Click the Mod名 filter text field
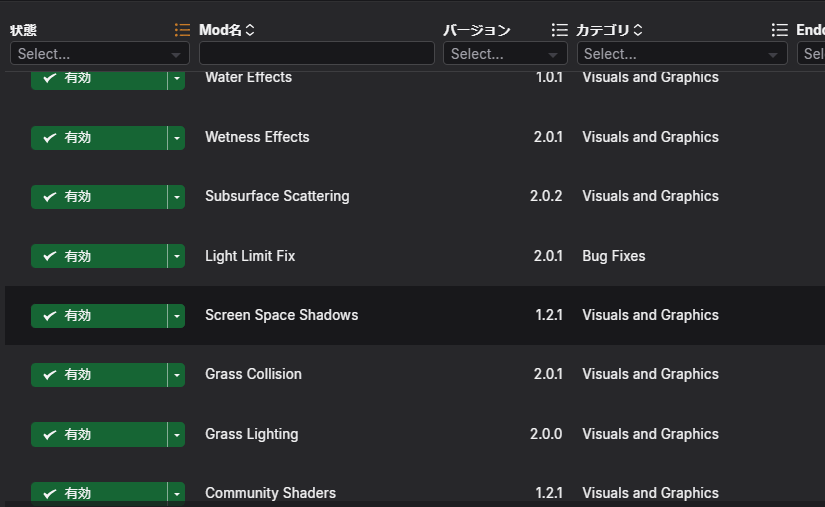 click(x=317, y=54)
